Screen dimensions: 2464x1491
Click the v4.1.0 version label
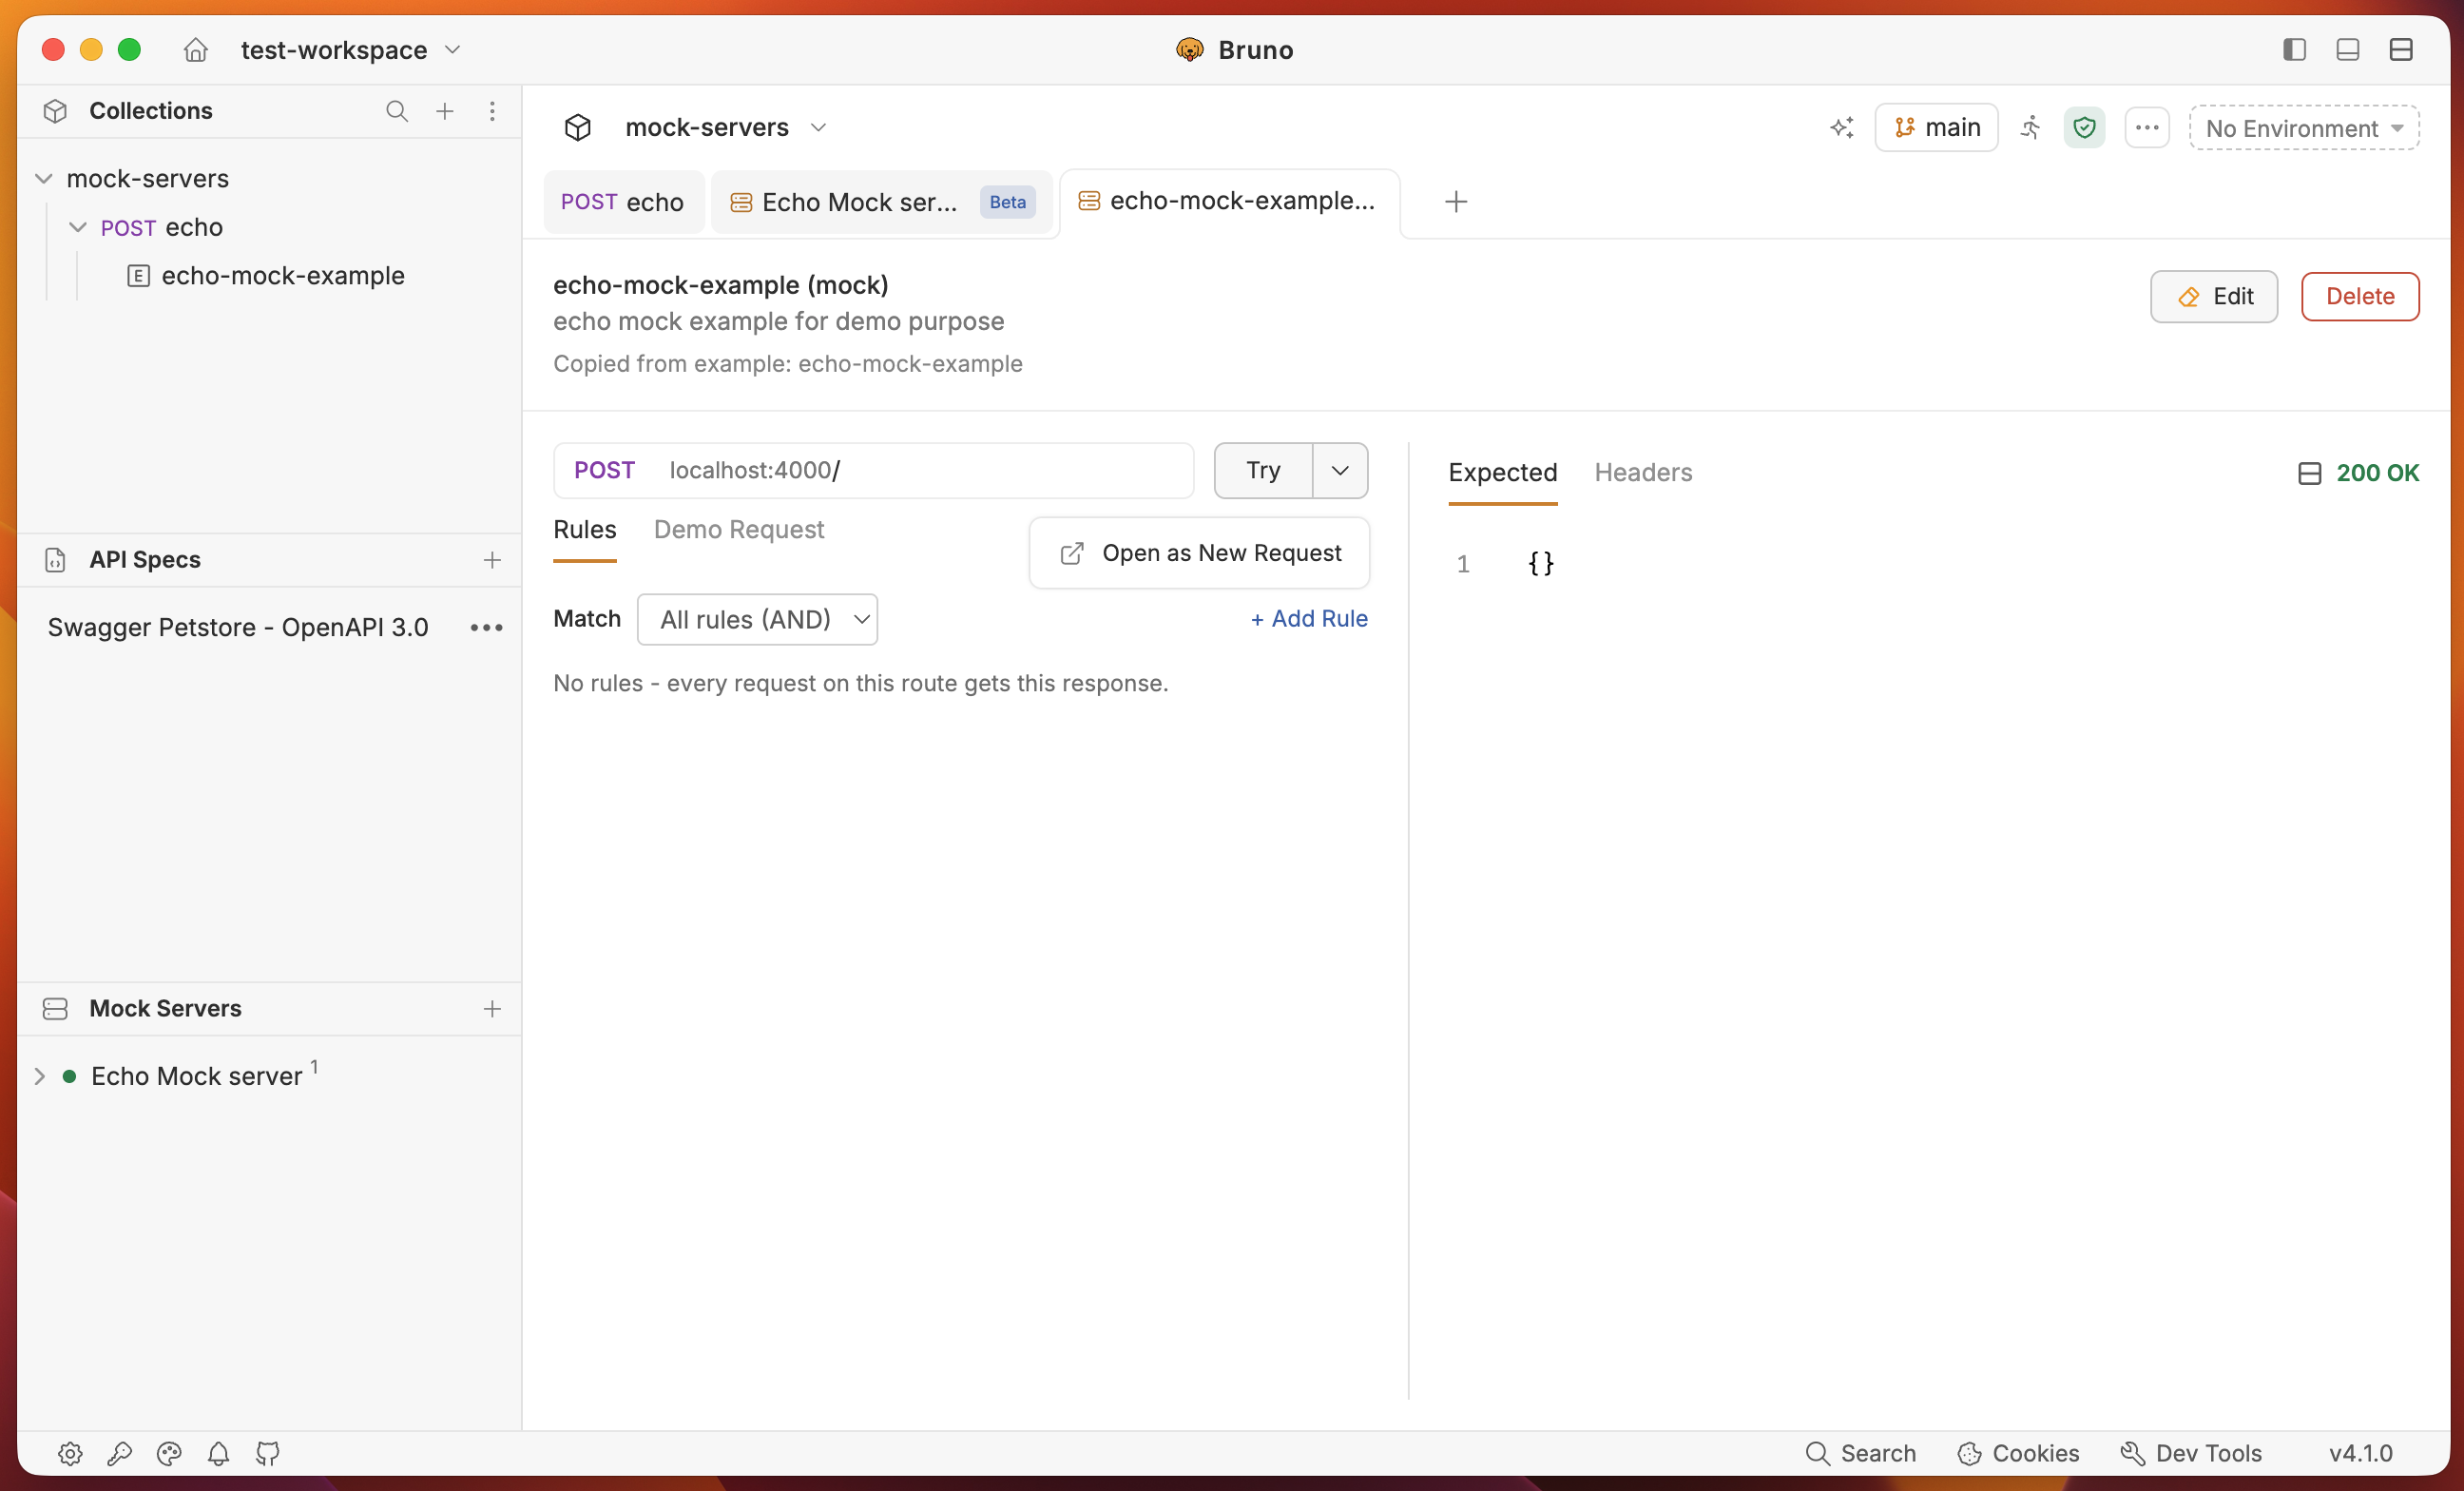coord(2360,1454)
